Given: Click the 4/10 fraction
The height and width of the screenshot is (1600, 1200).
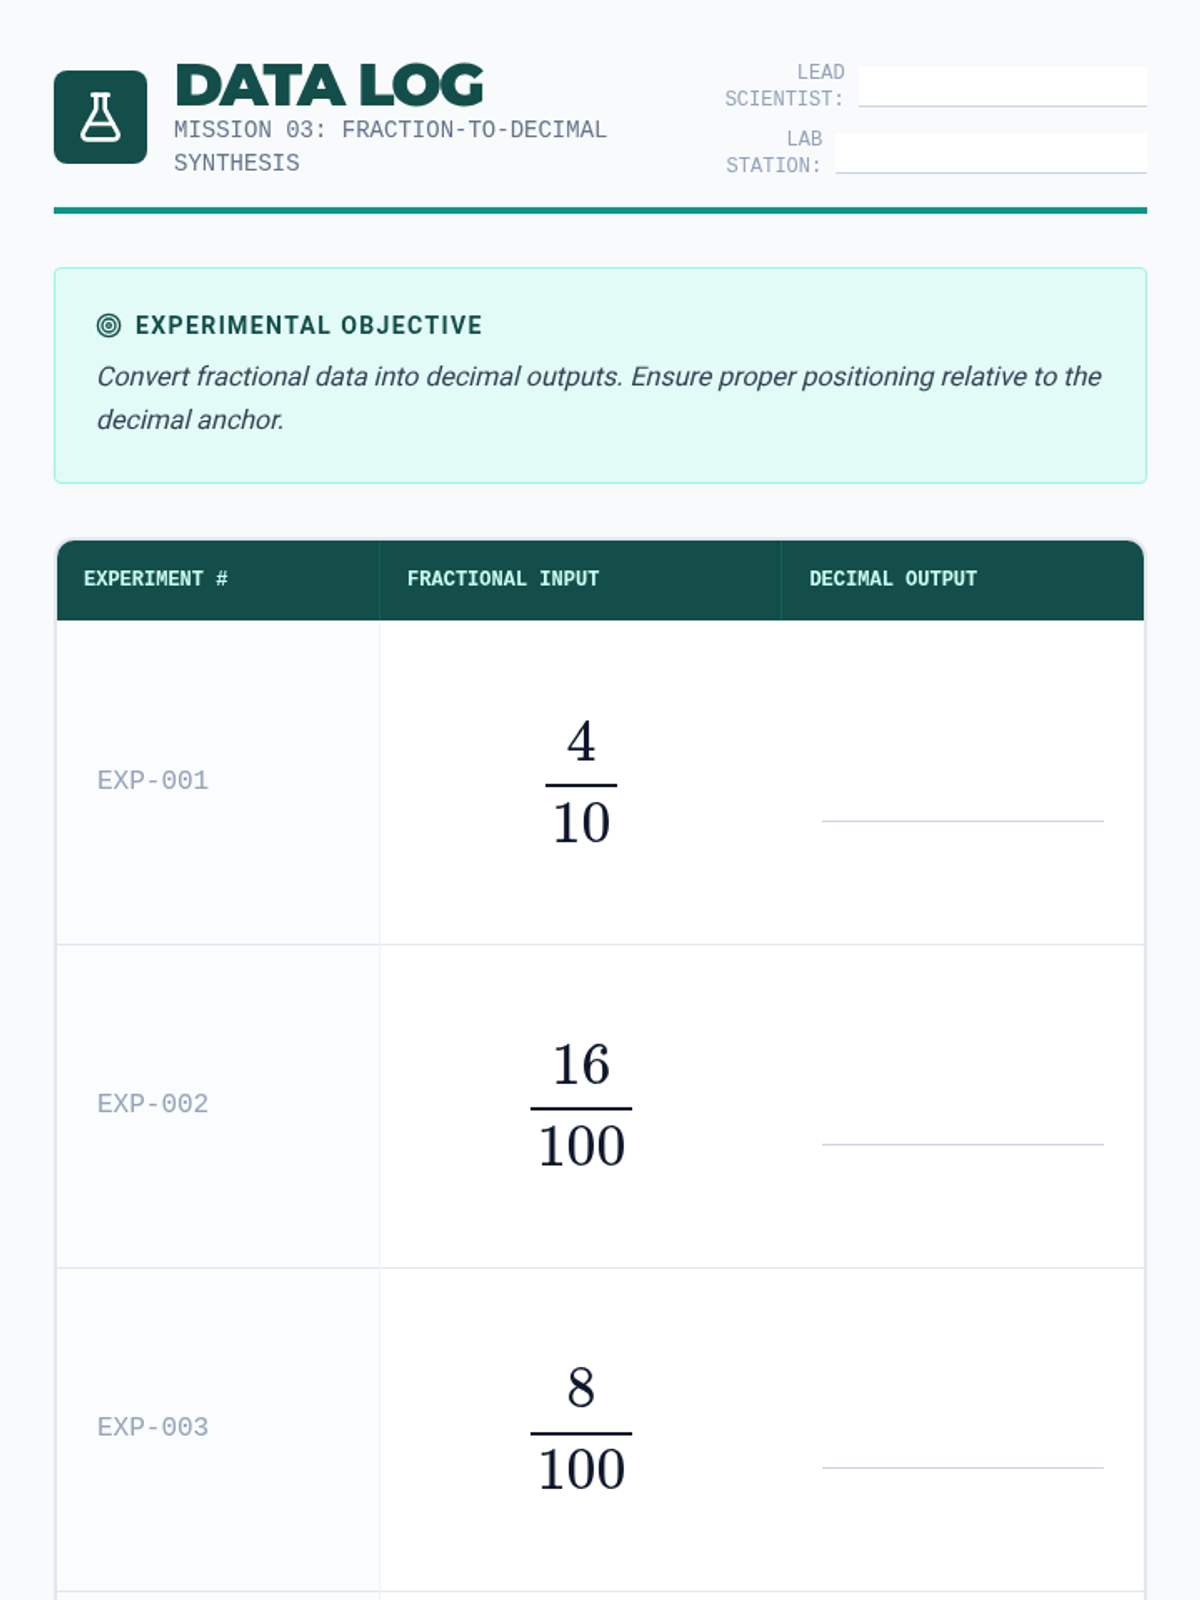Looking at the screenshot, I should coord(581,783).
